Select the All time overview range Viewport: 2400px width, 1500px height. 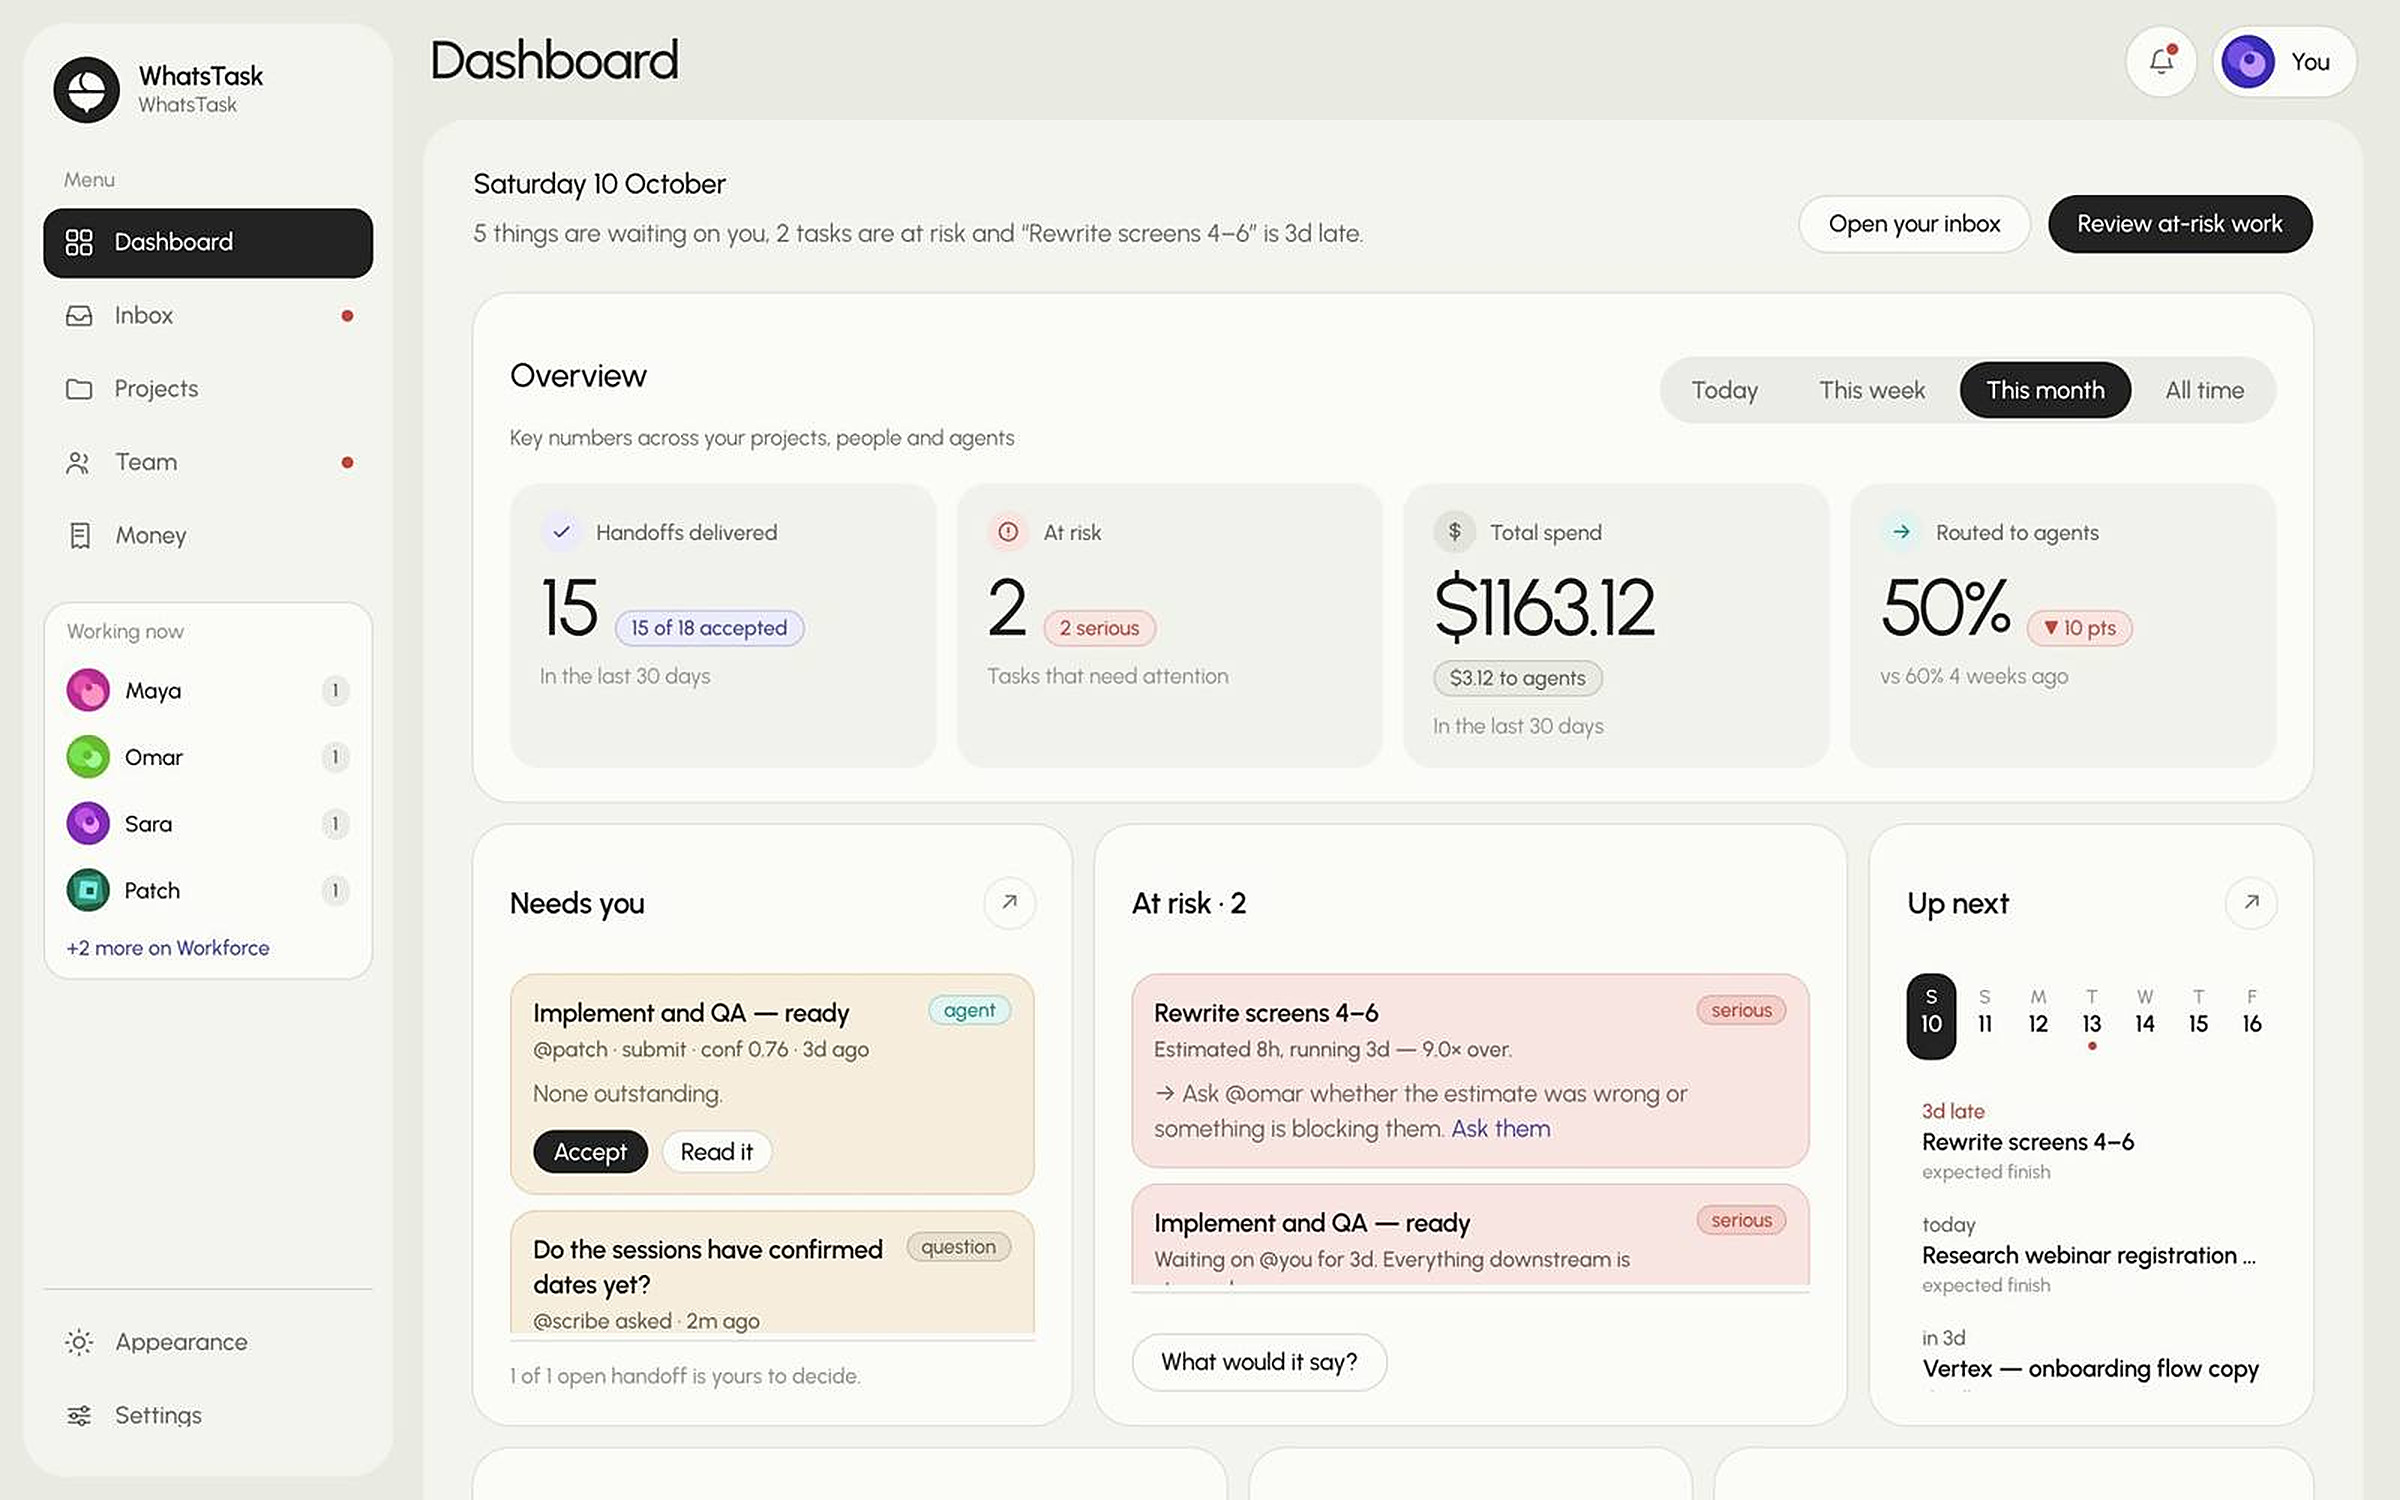2204,390
